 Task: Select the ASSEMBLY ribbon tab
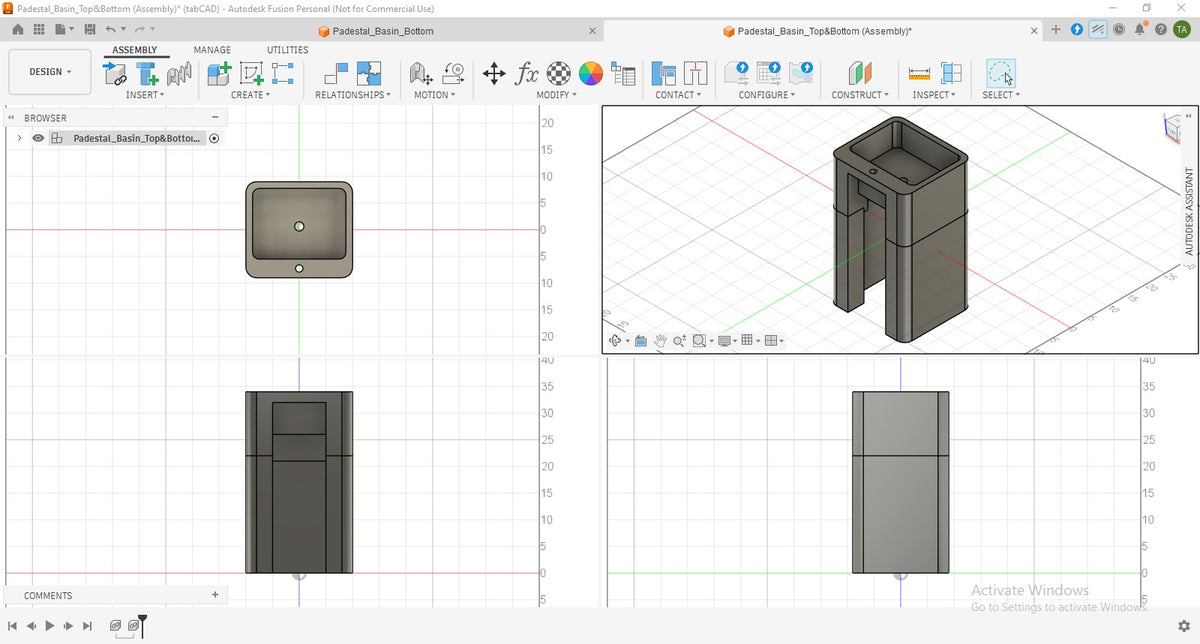point(134,50)
